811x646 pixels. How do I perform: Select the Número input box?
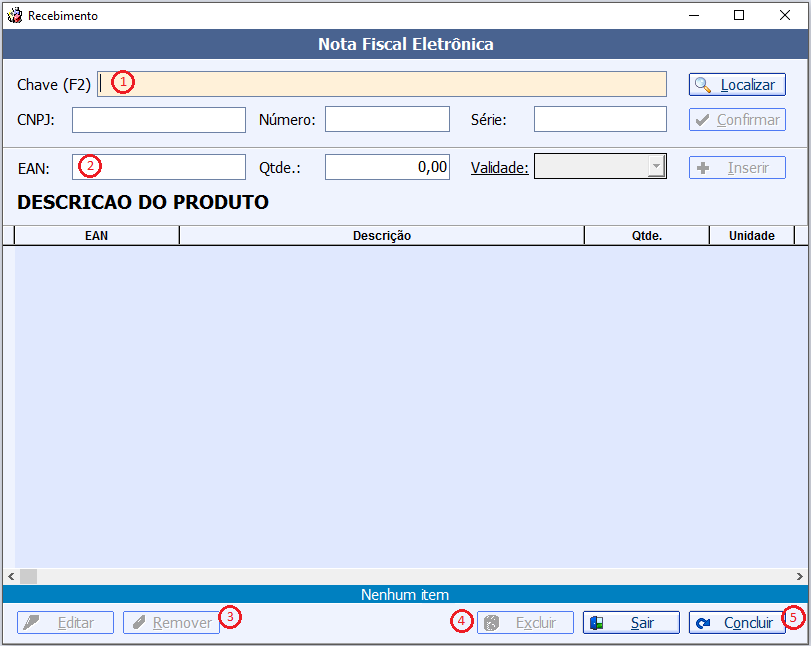click(x=387, y=120)
